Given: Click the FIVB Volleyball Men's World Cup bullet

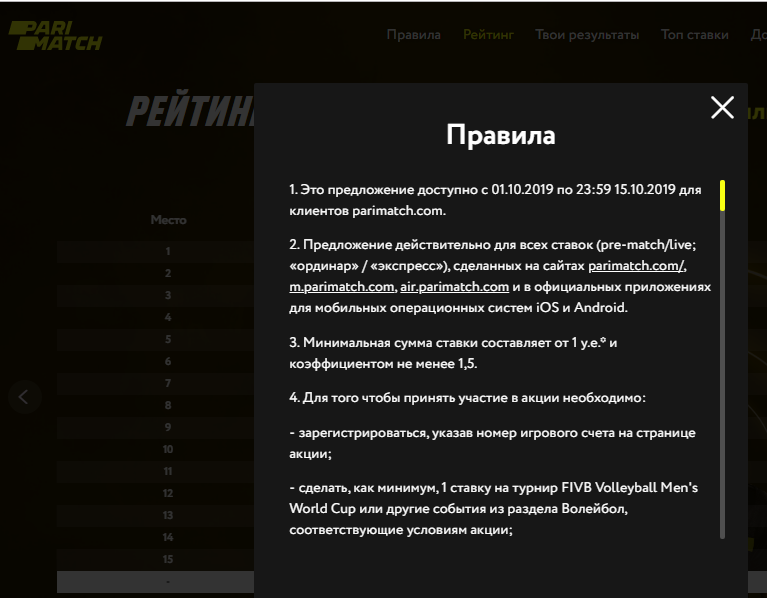Looking at the screenshot, I should click(494, 509).
